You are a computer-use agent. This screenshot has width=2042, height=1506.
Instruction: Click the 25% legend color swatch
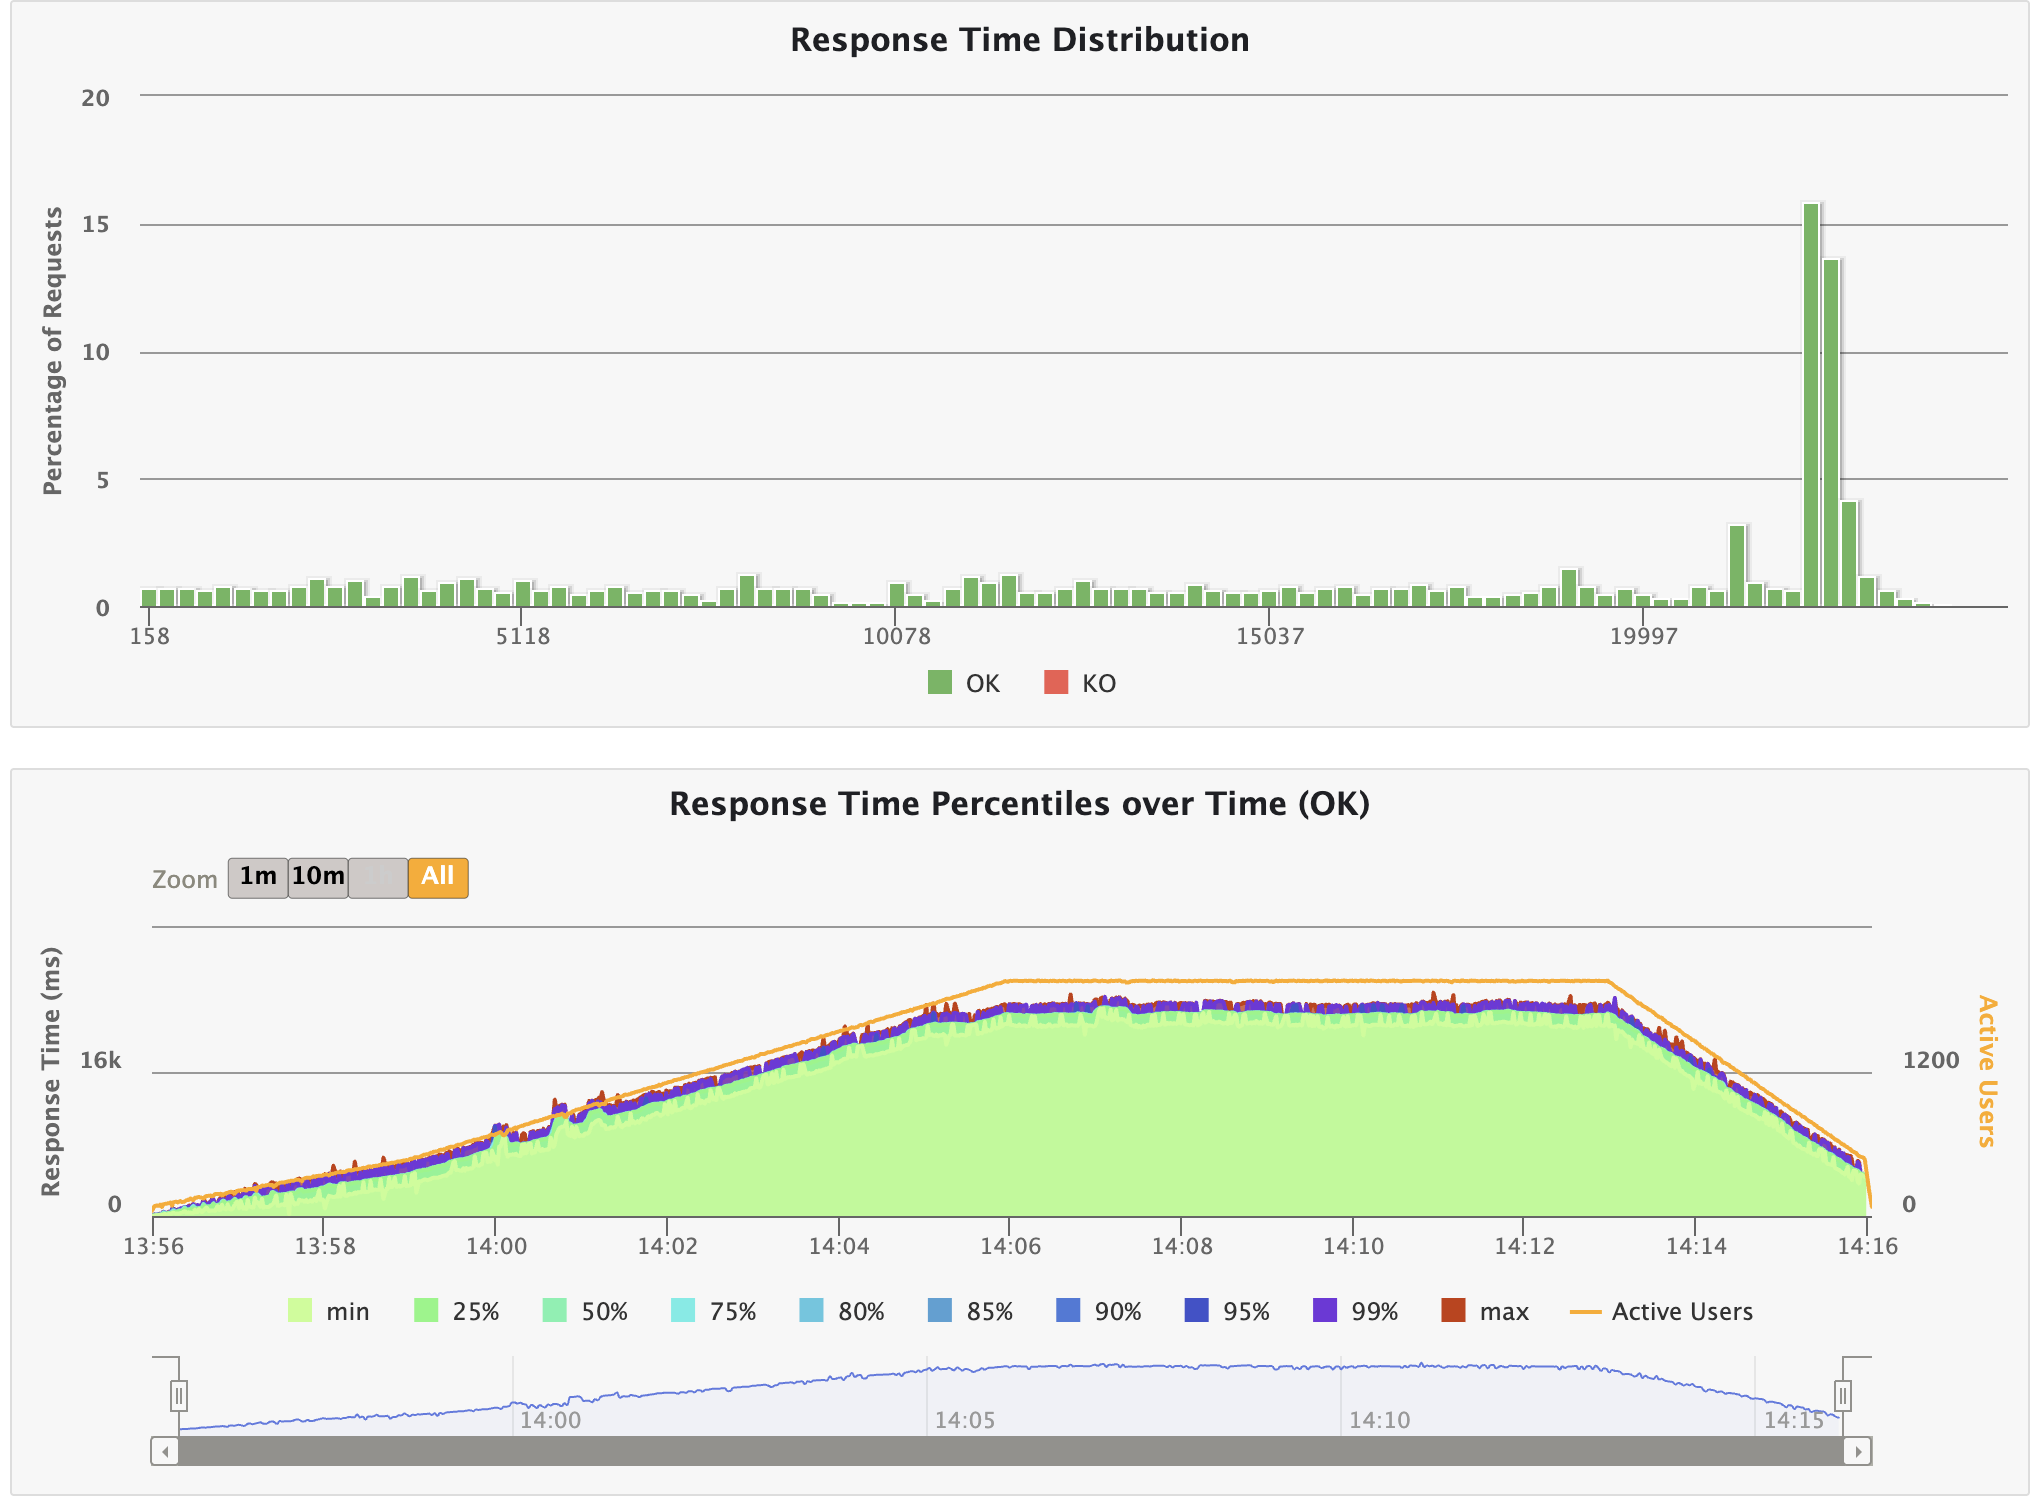click(x=427, y=1310)
